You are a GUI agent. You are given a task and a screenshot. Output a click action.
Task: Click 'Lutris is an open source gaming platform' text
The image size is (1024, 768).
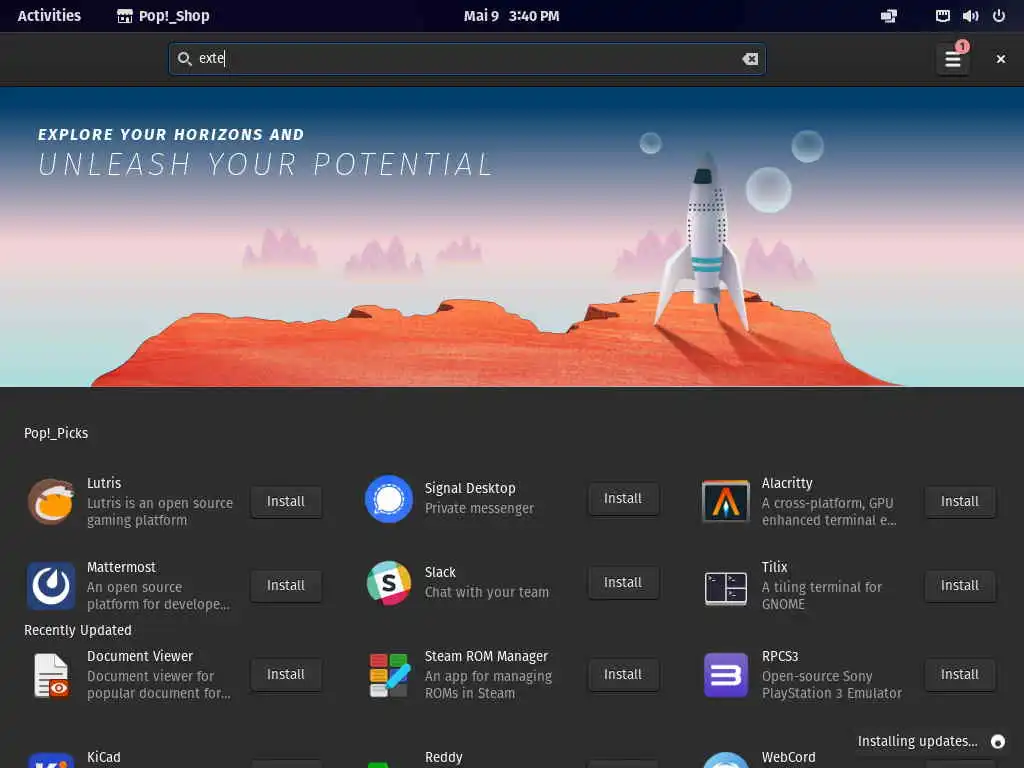(160, 512)
